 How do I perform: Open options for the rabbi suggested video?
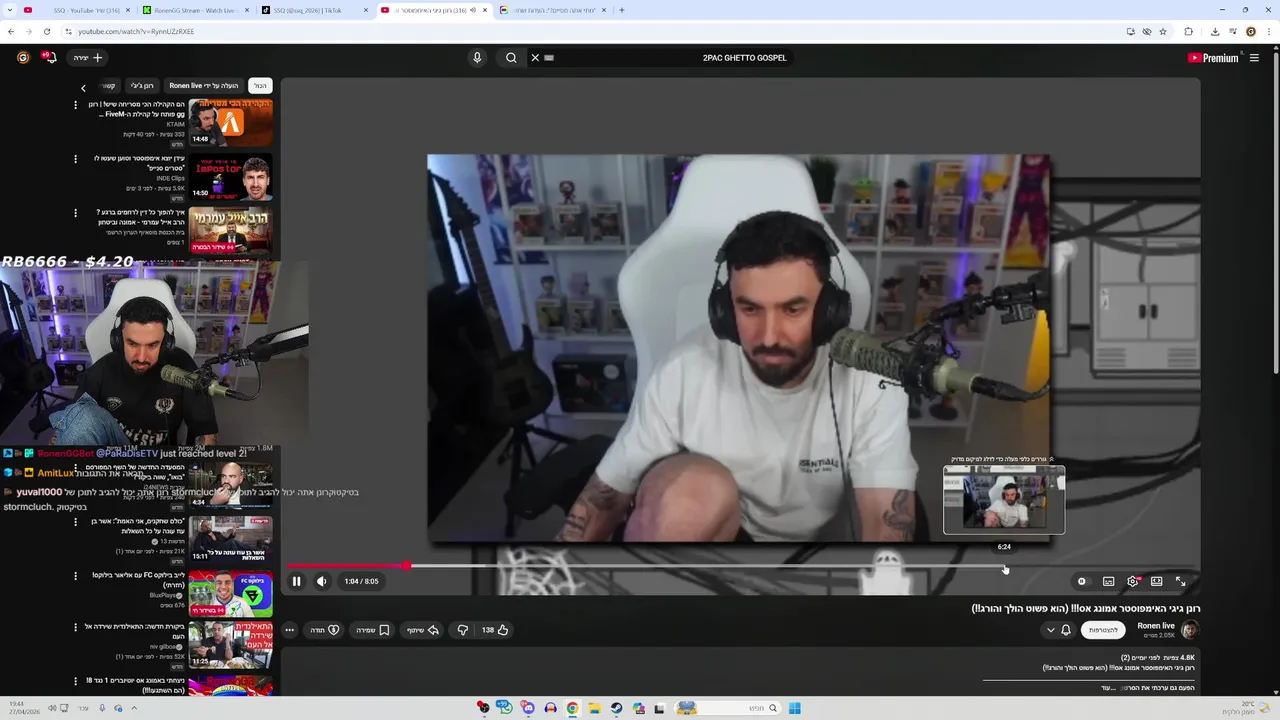point(75,213)
